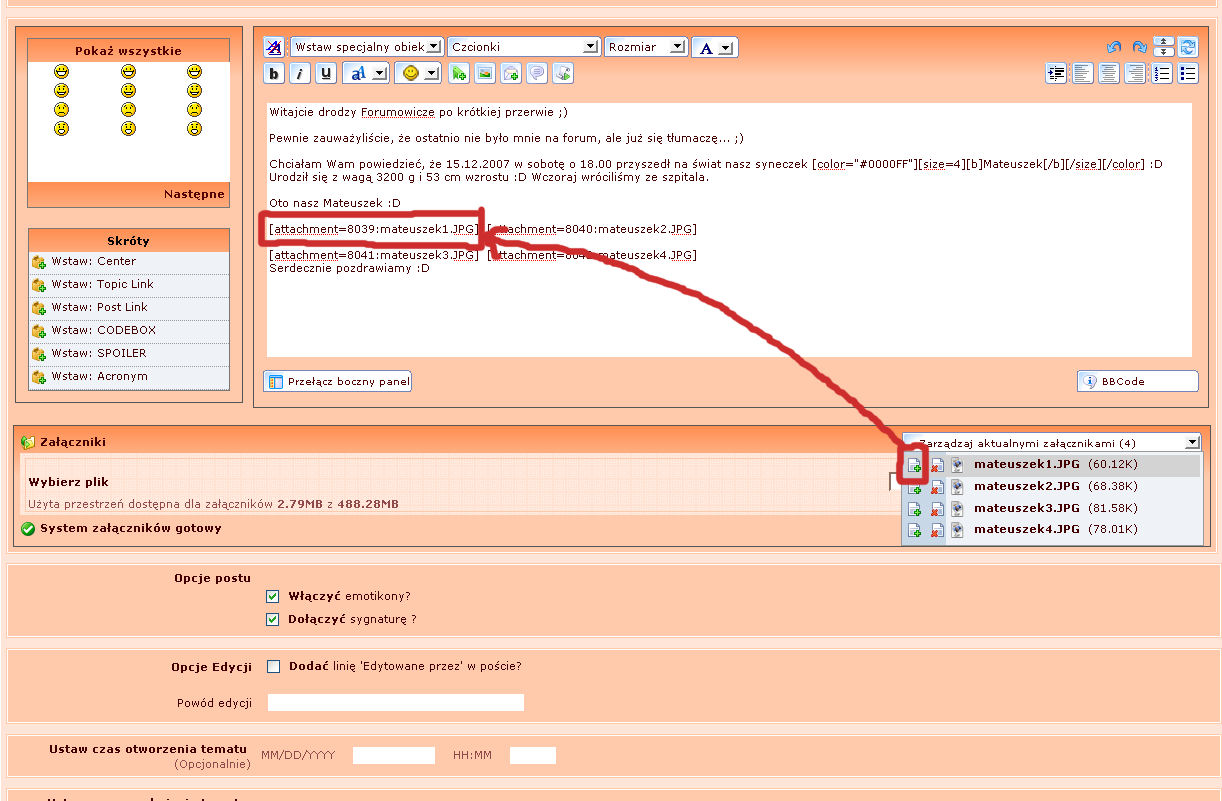
Task: Toggle bold text formatting
Action: pos(274,73)
